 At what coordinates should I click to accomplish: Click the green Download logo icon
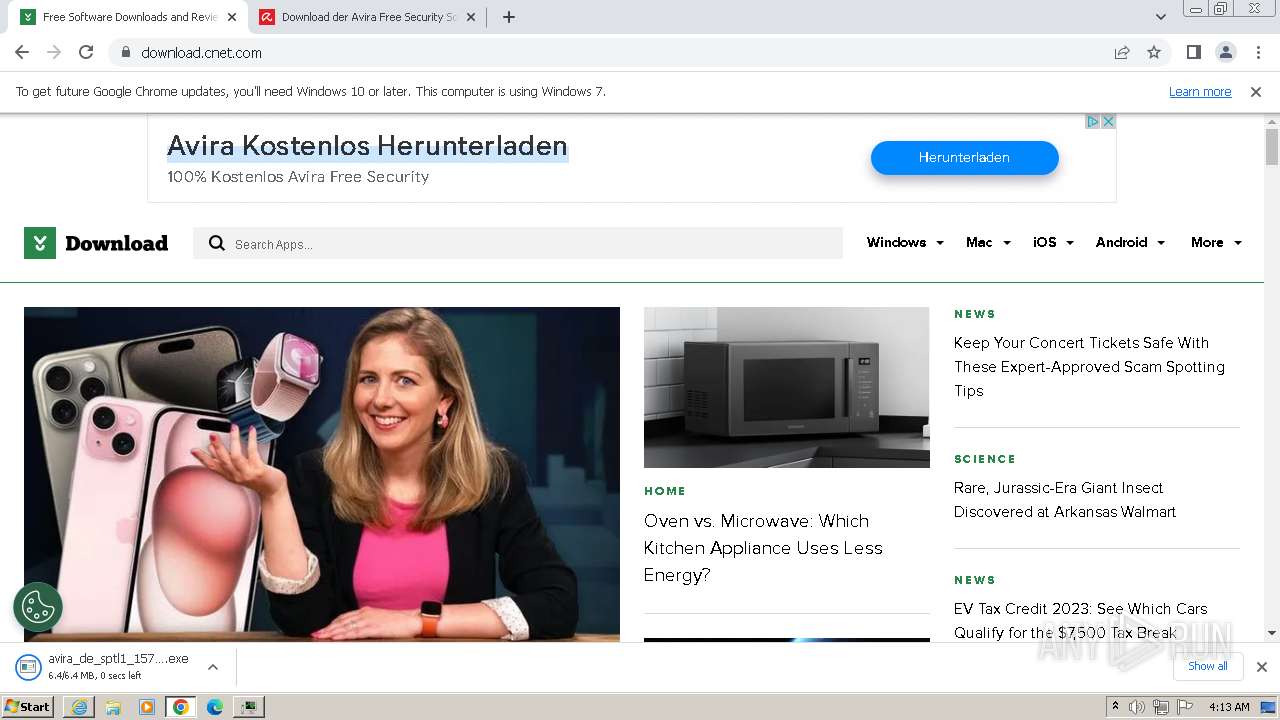[x=40, y=243]
